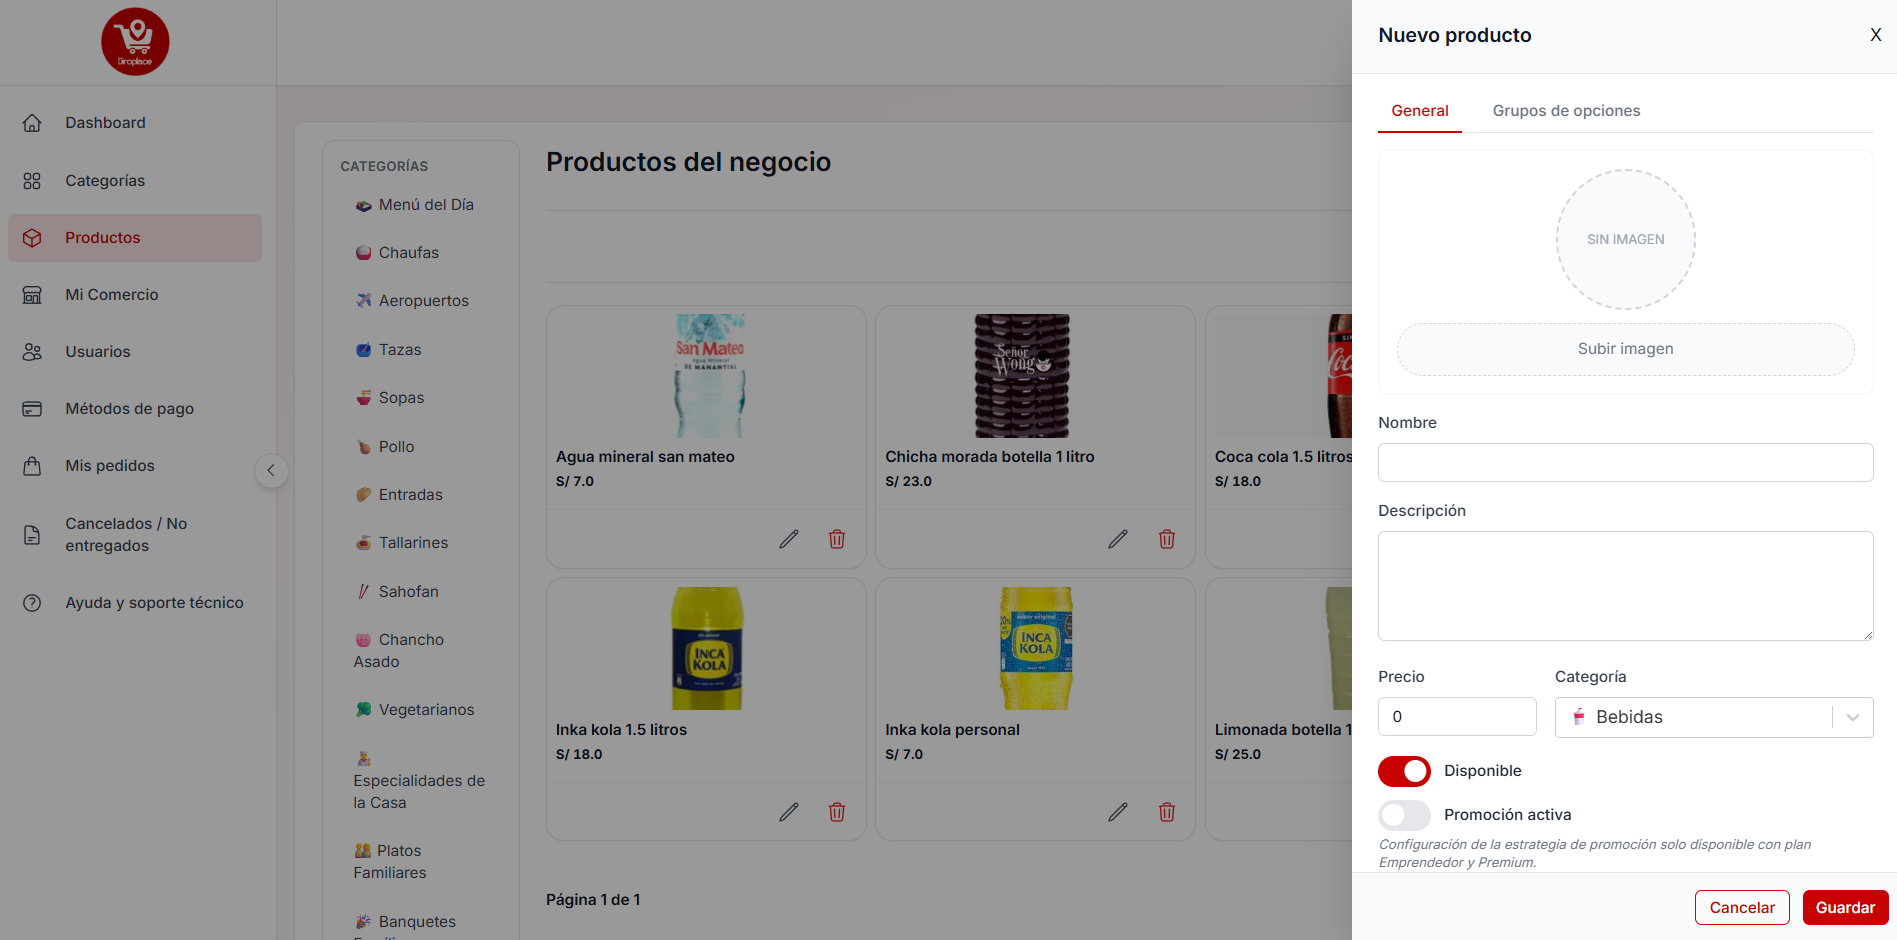Click the Métodos de pago card icon
The width and height of the screenshot is (1897, 940).
point(32,409)
